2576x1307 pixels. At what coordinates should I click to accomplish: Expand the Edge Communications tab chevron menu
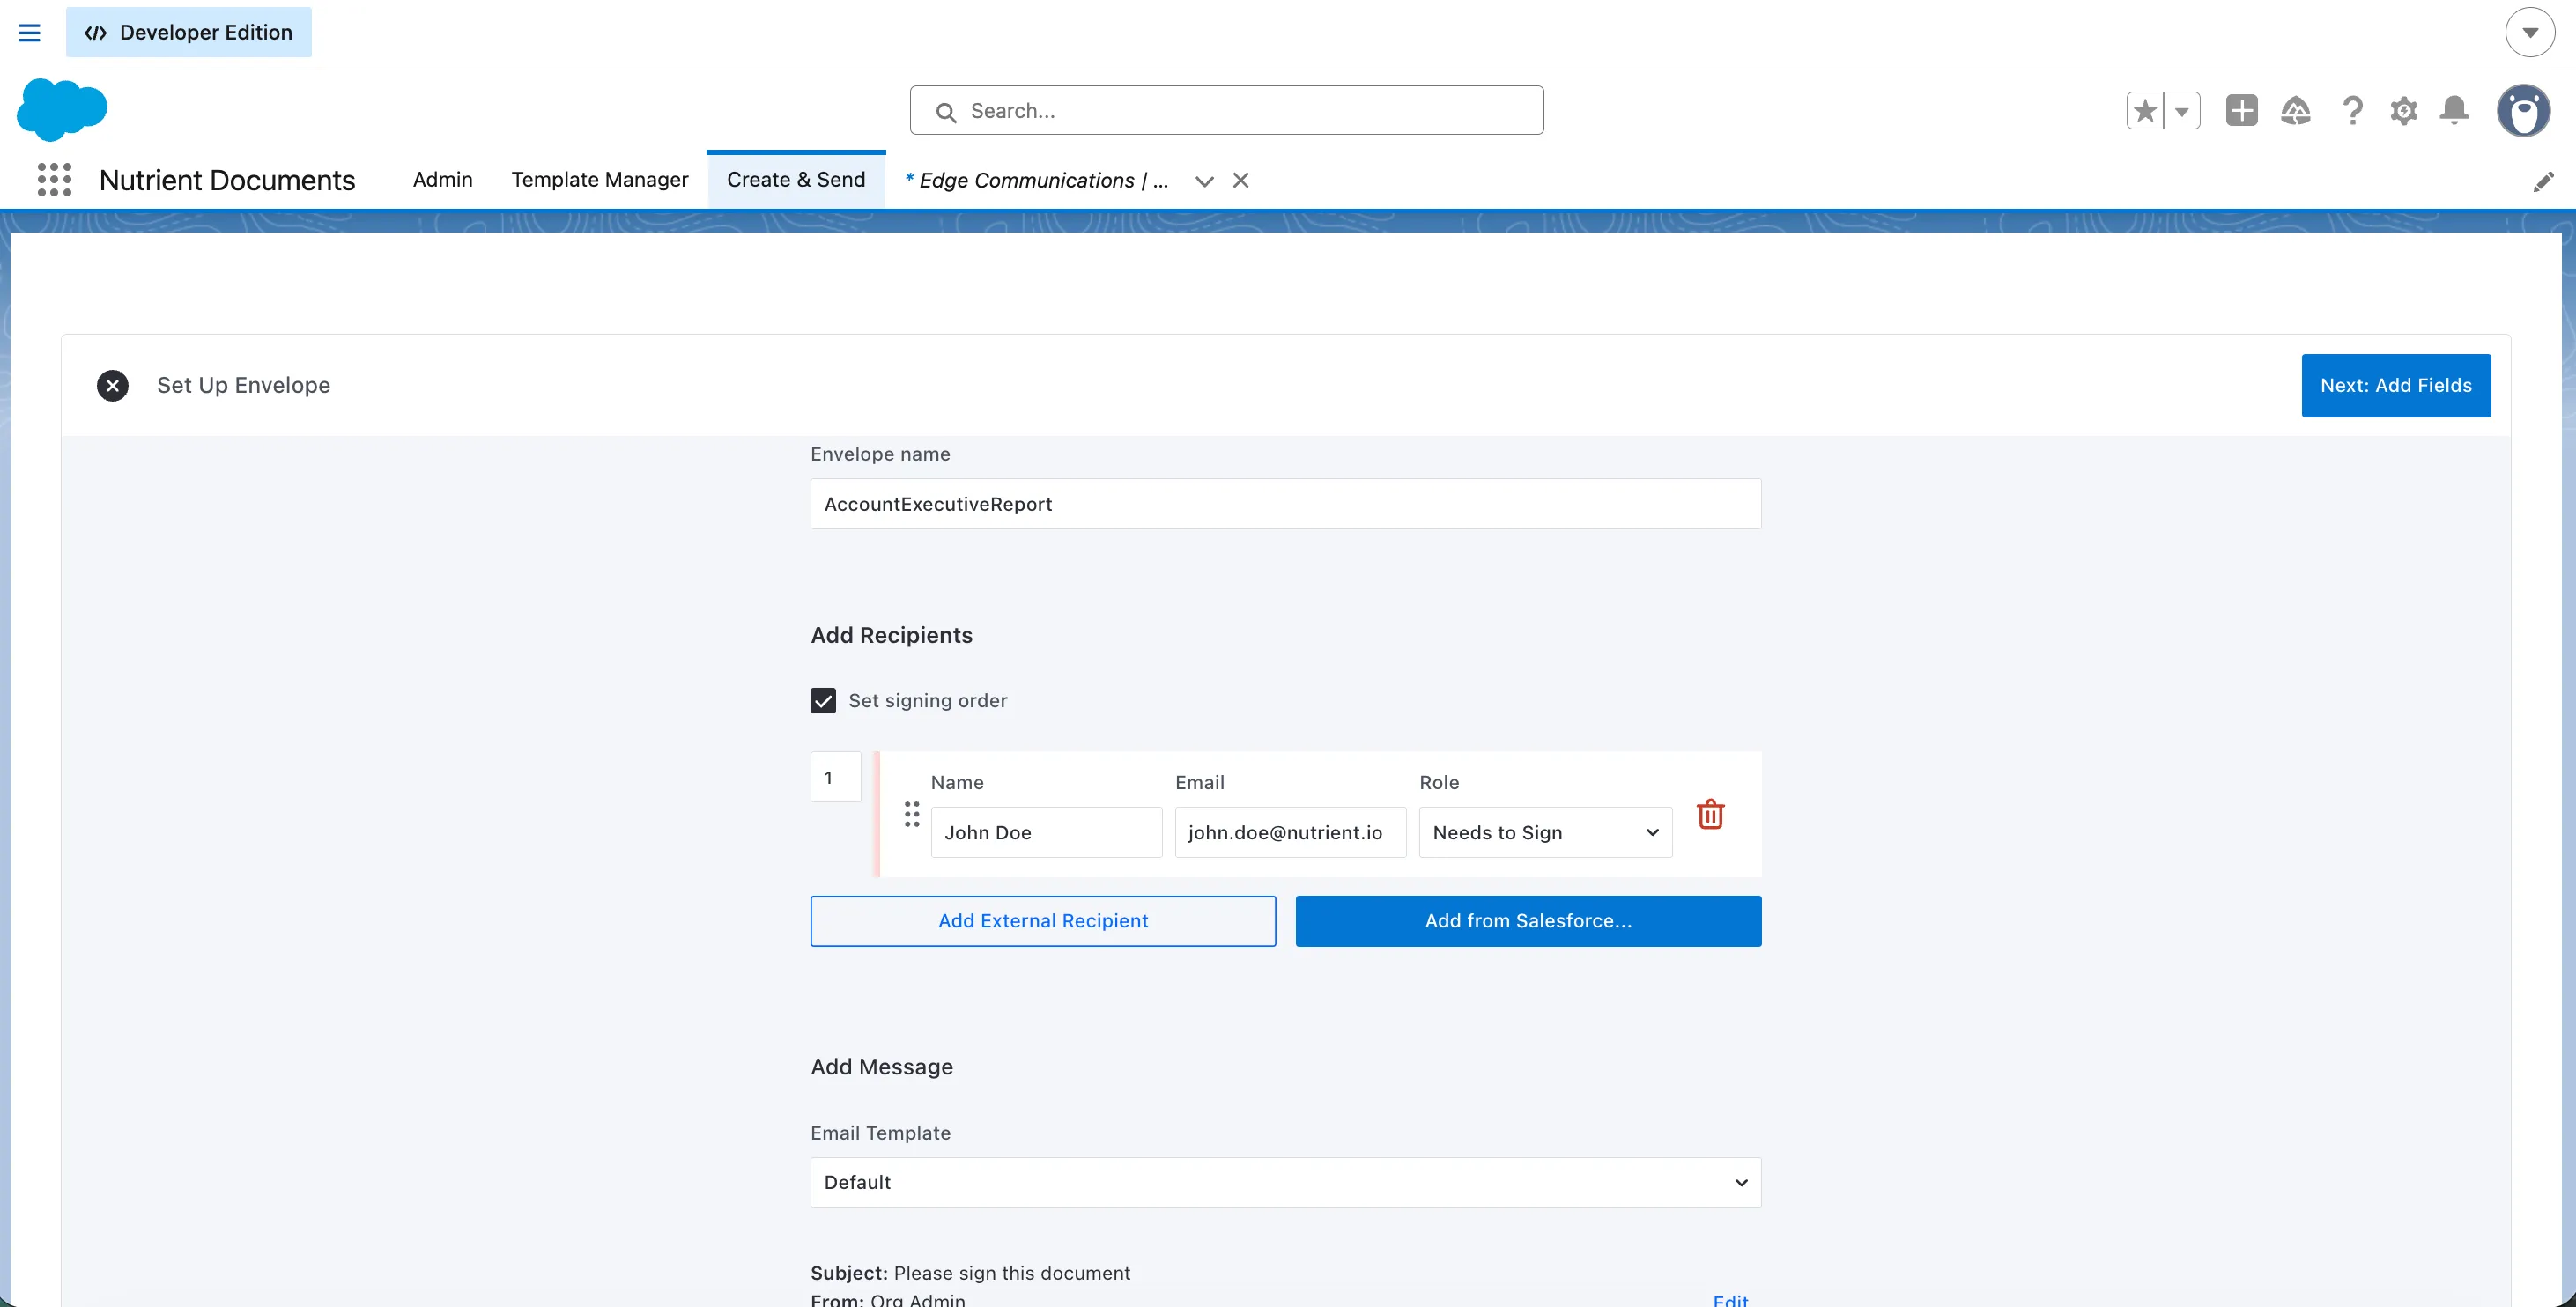1204,181
